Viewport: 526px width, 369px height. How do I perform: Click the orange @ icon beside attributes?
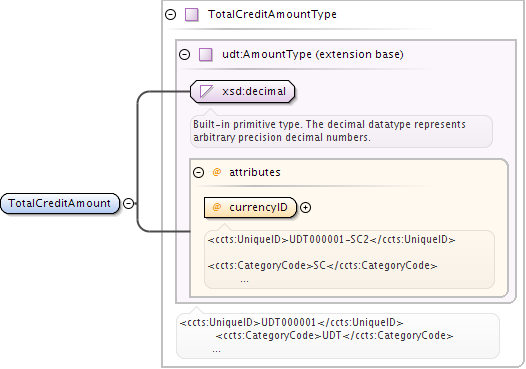tap(217, 172)
